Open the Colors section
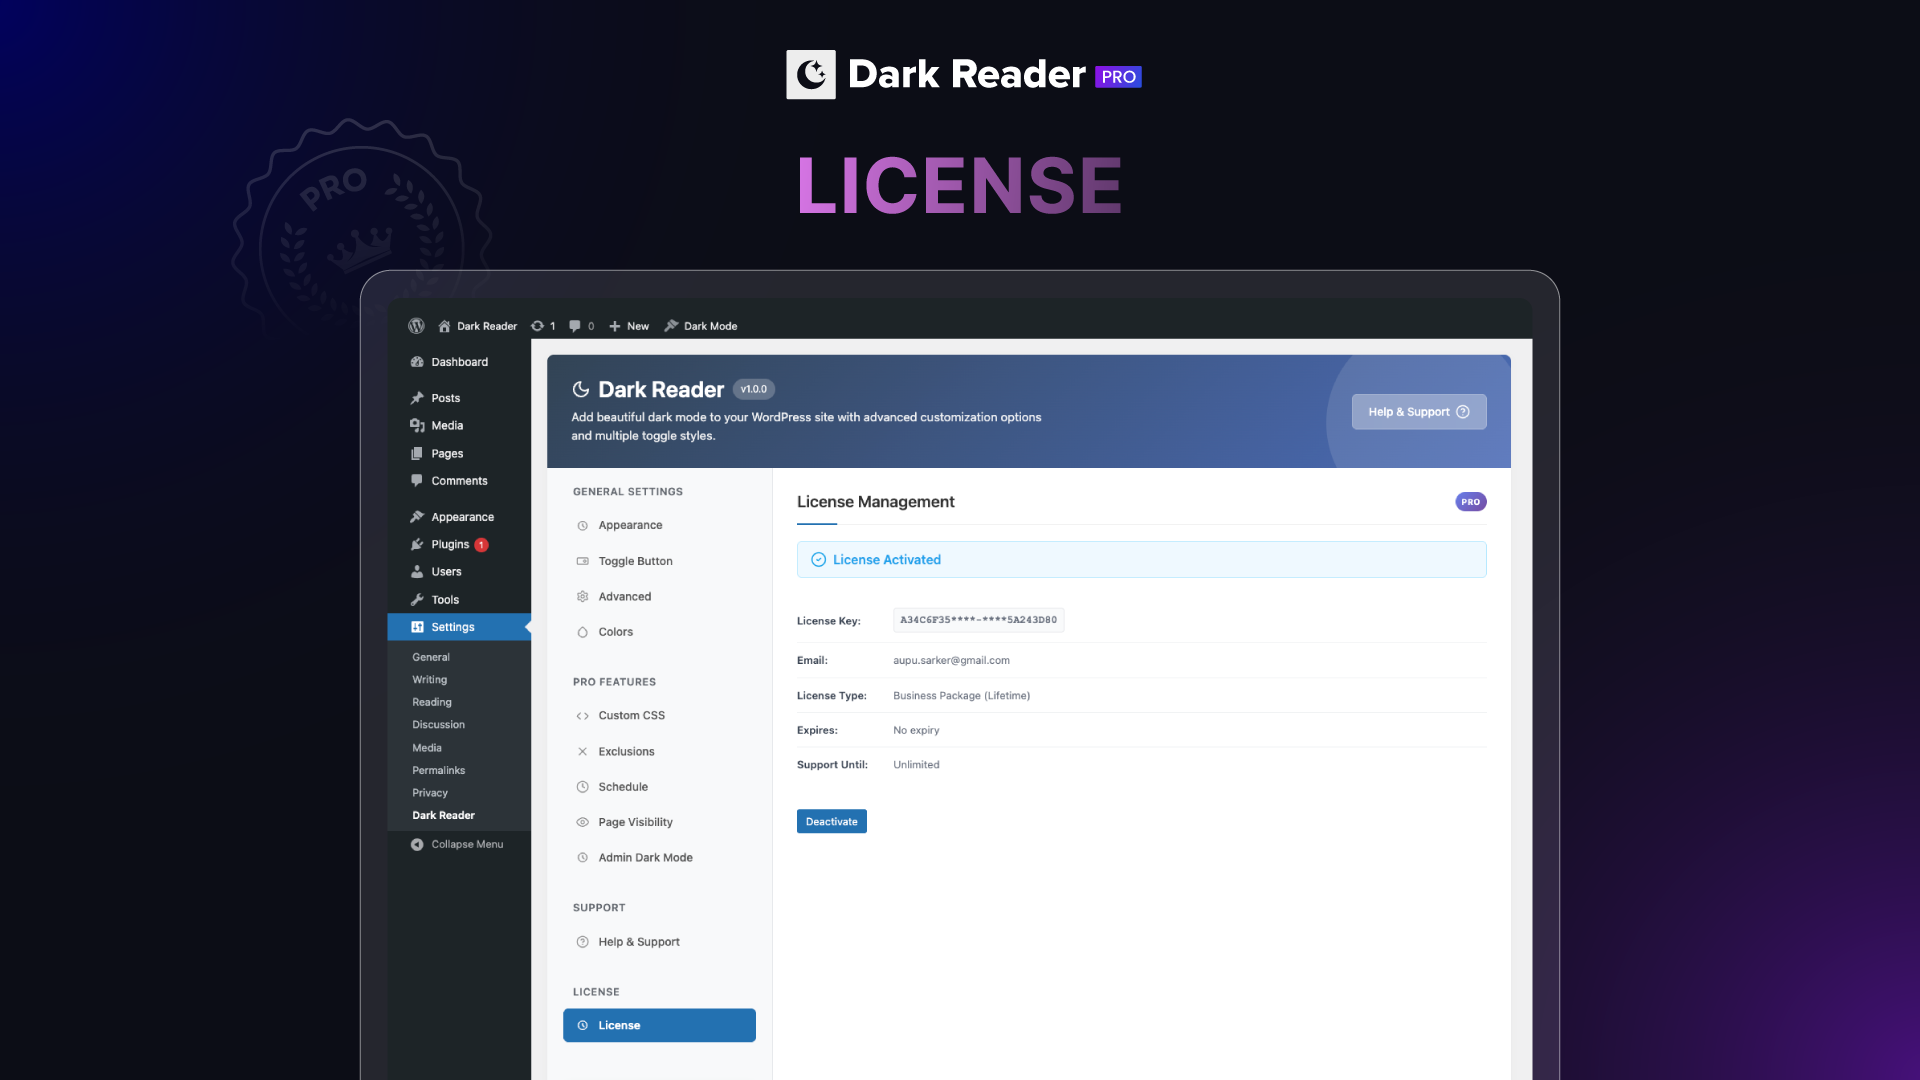The width and height of the screenshot is (1920, 1080). (614, 632)
